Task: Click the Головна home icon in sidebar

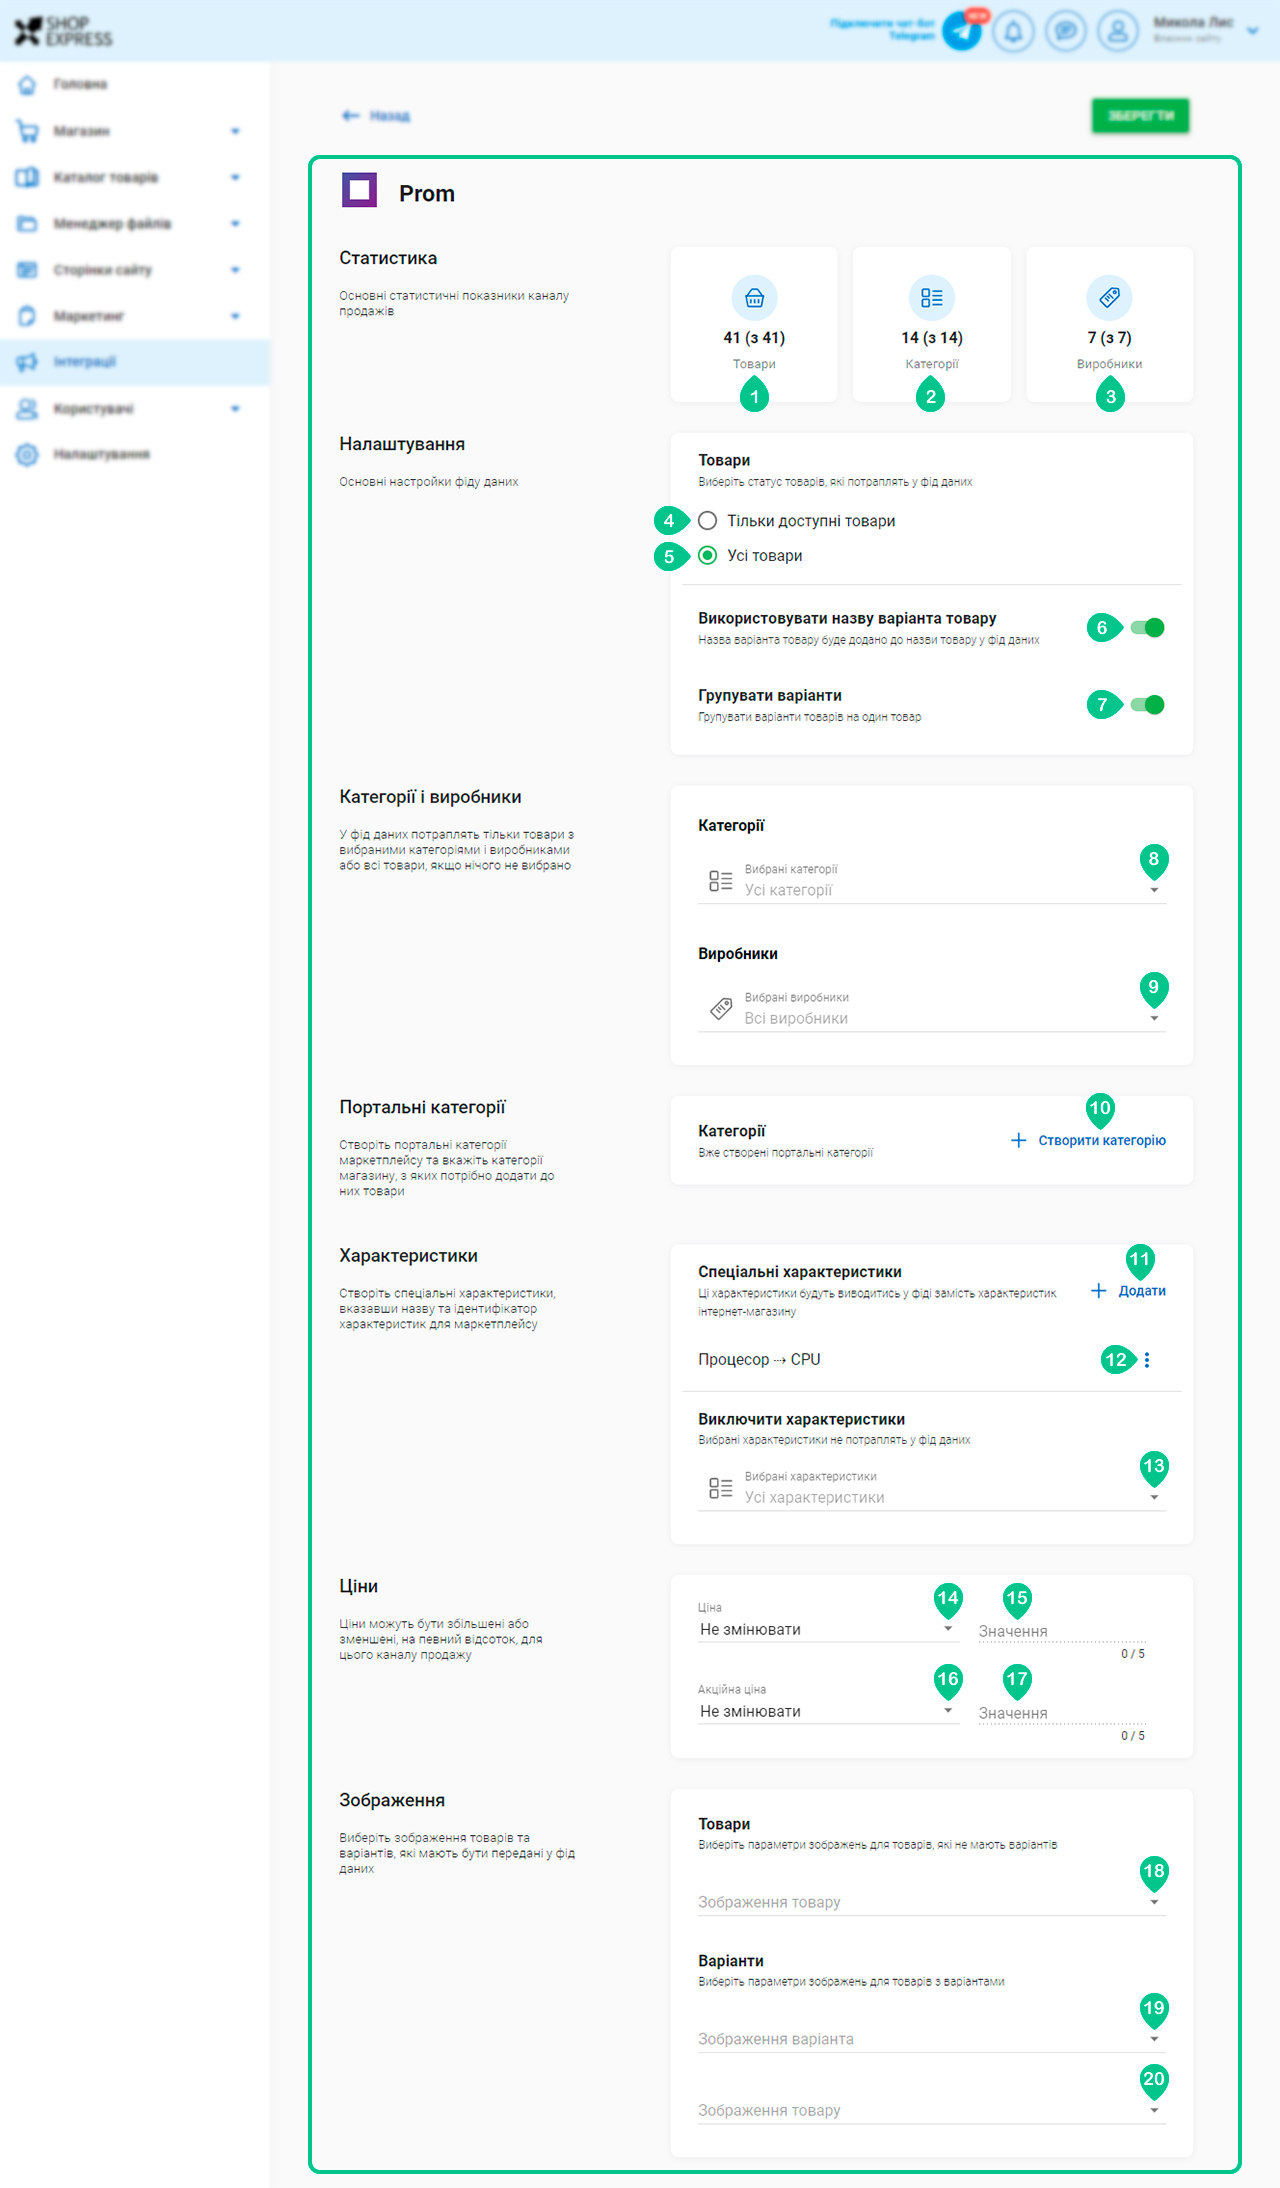Action: pos(27,85)
